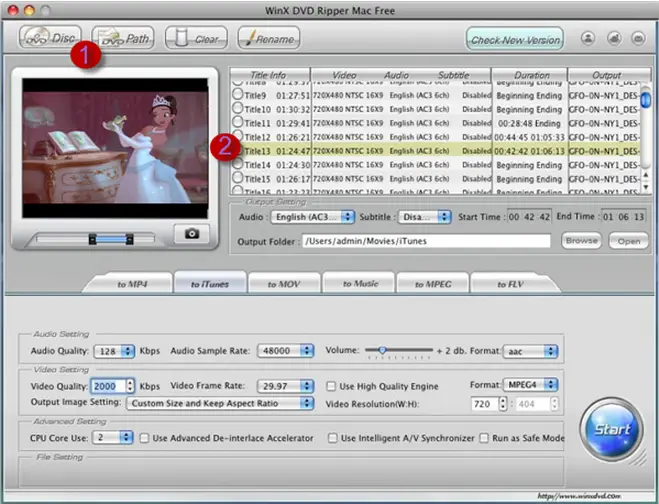Click the video resolution height field 404
659x504 pixels.
[x=532, y=404]
